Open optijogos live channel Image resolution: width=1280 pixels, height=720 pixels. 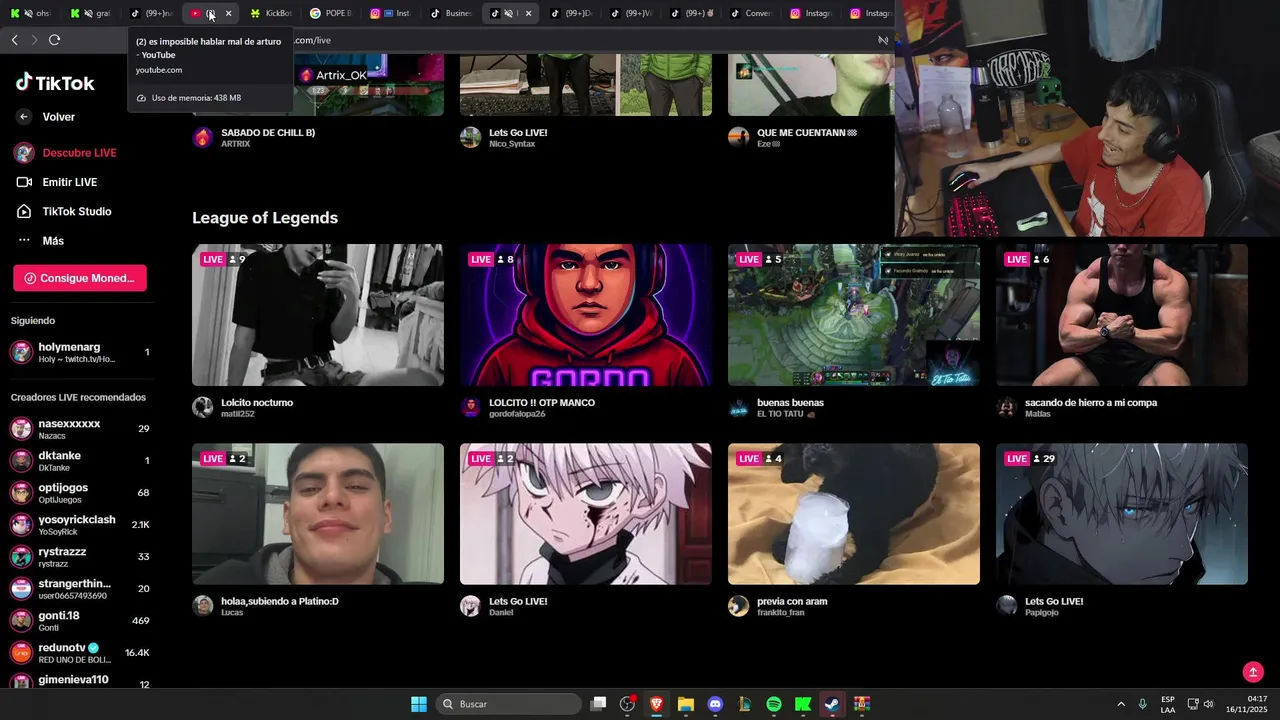(x=80, y=493)
